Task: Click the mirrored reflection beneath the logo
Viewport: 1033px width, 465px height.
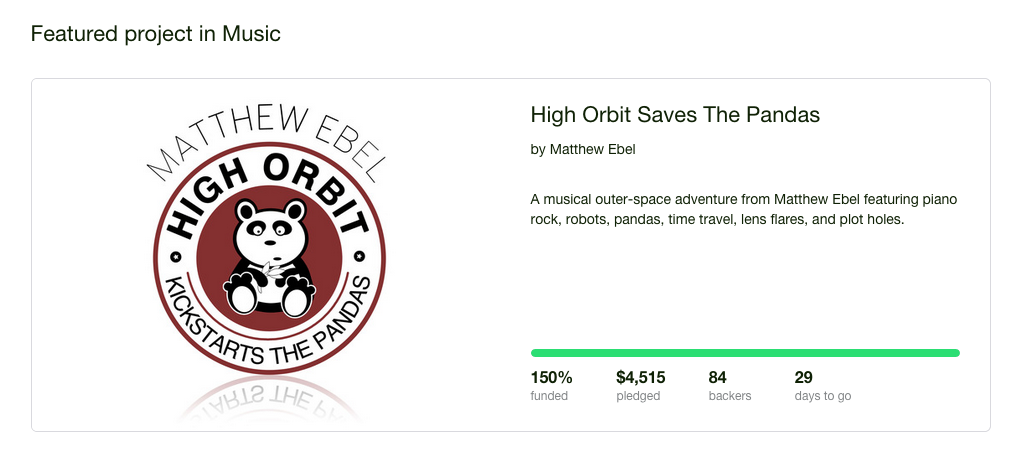Action: coord(268,396)
